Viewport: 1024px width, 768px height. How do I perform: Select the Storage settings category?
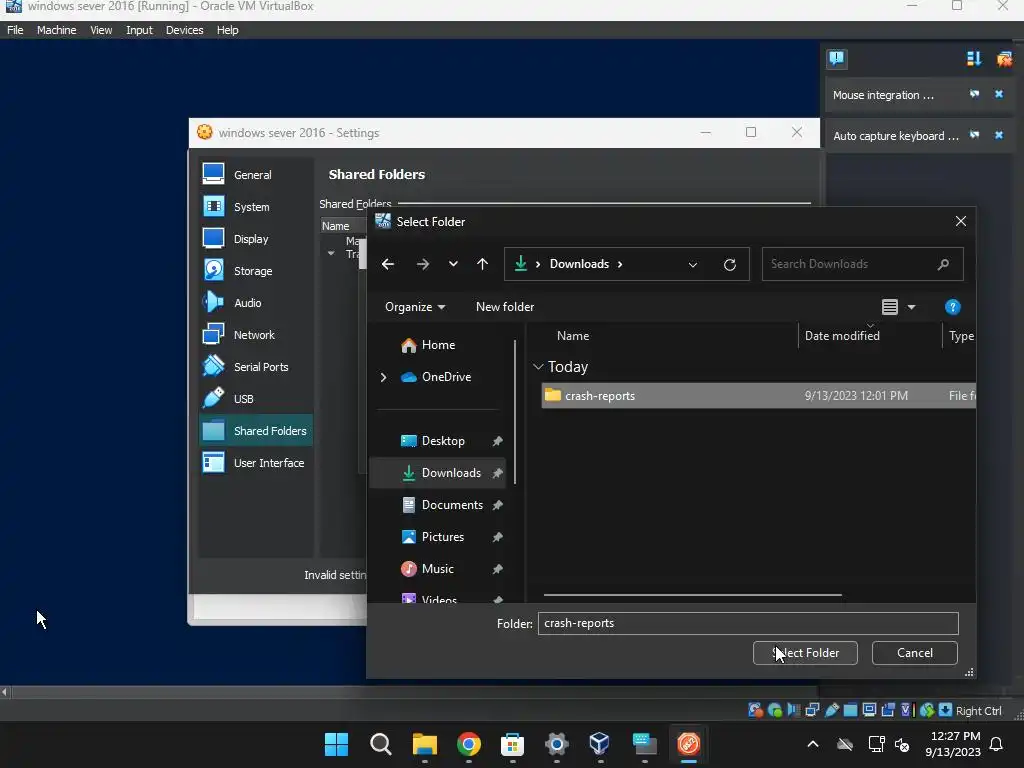point(256,270)
